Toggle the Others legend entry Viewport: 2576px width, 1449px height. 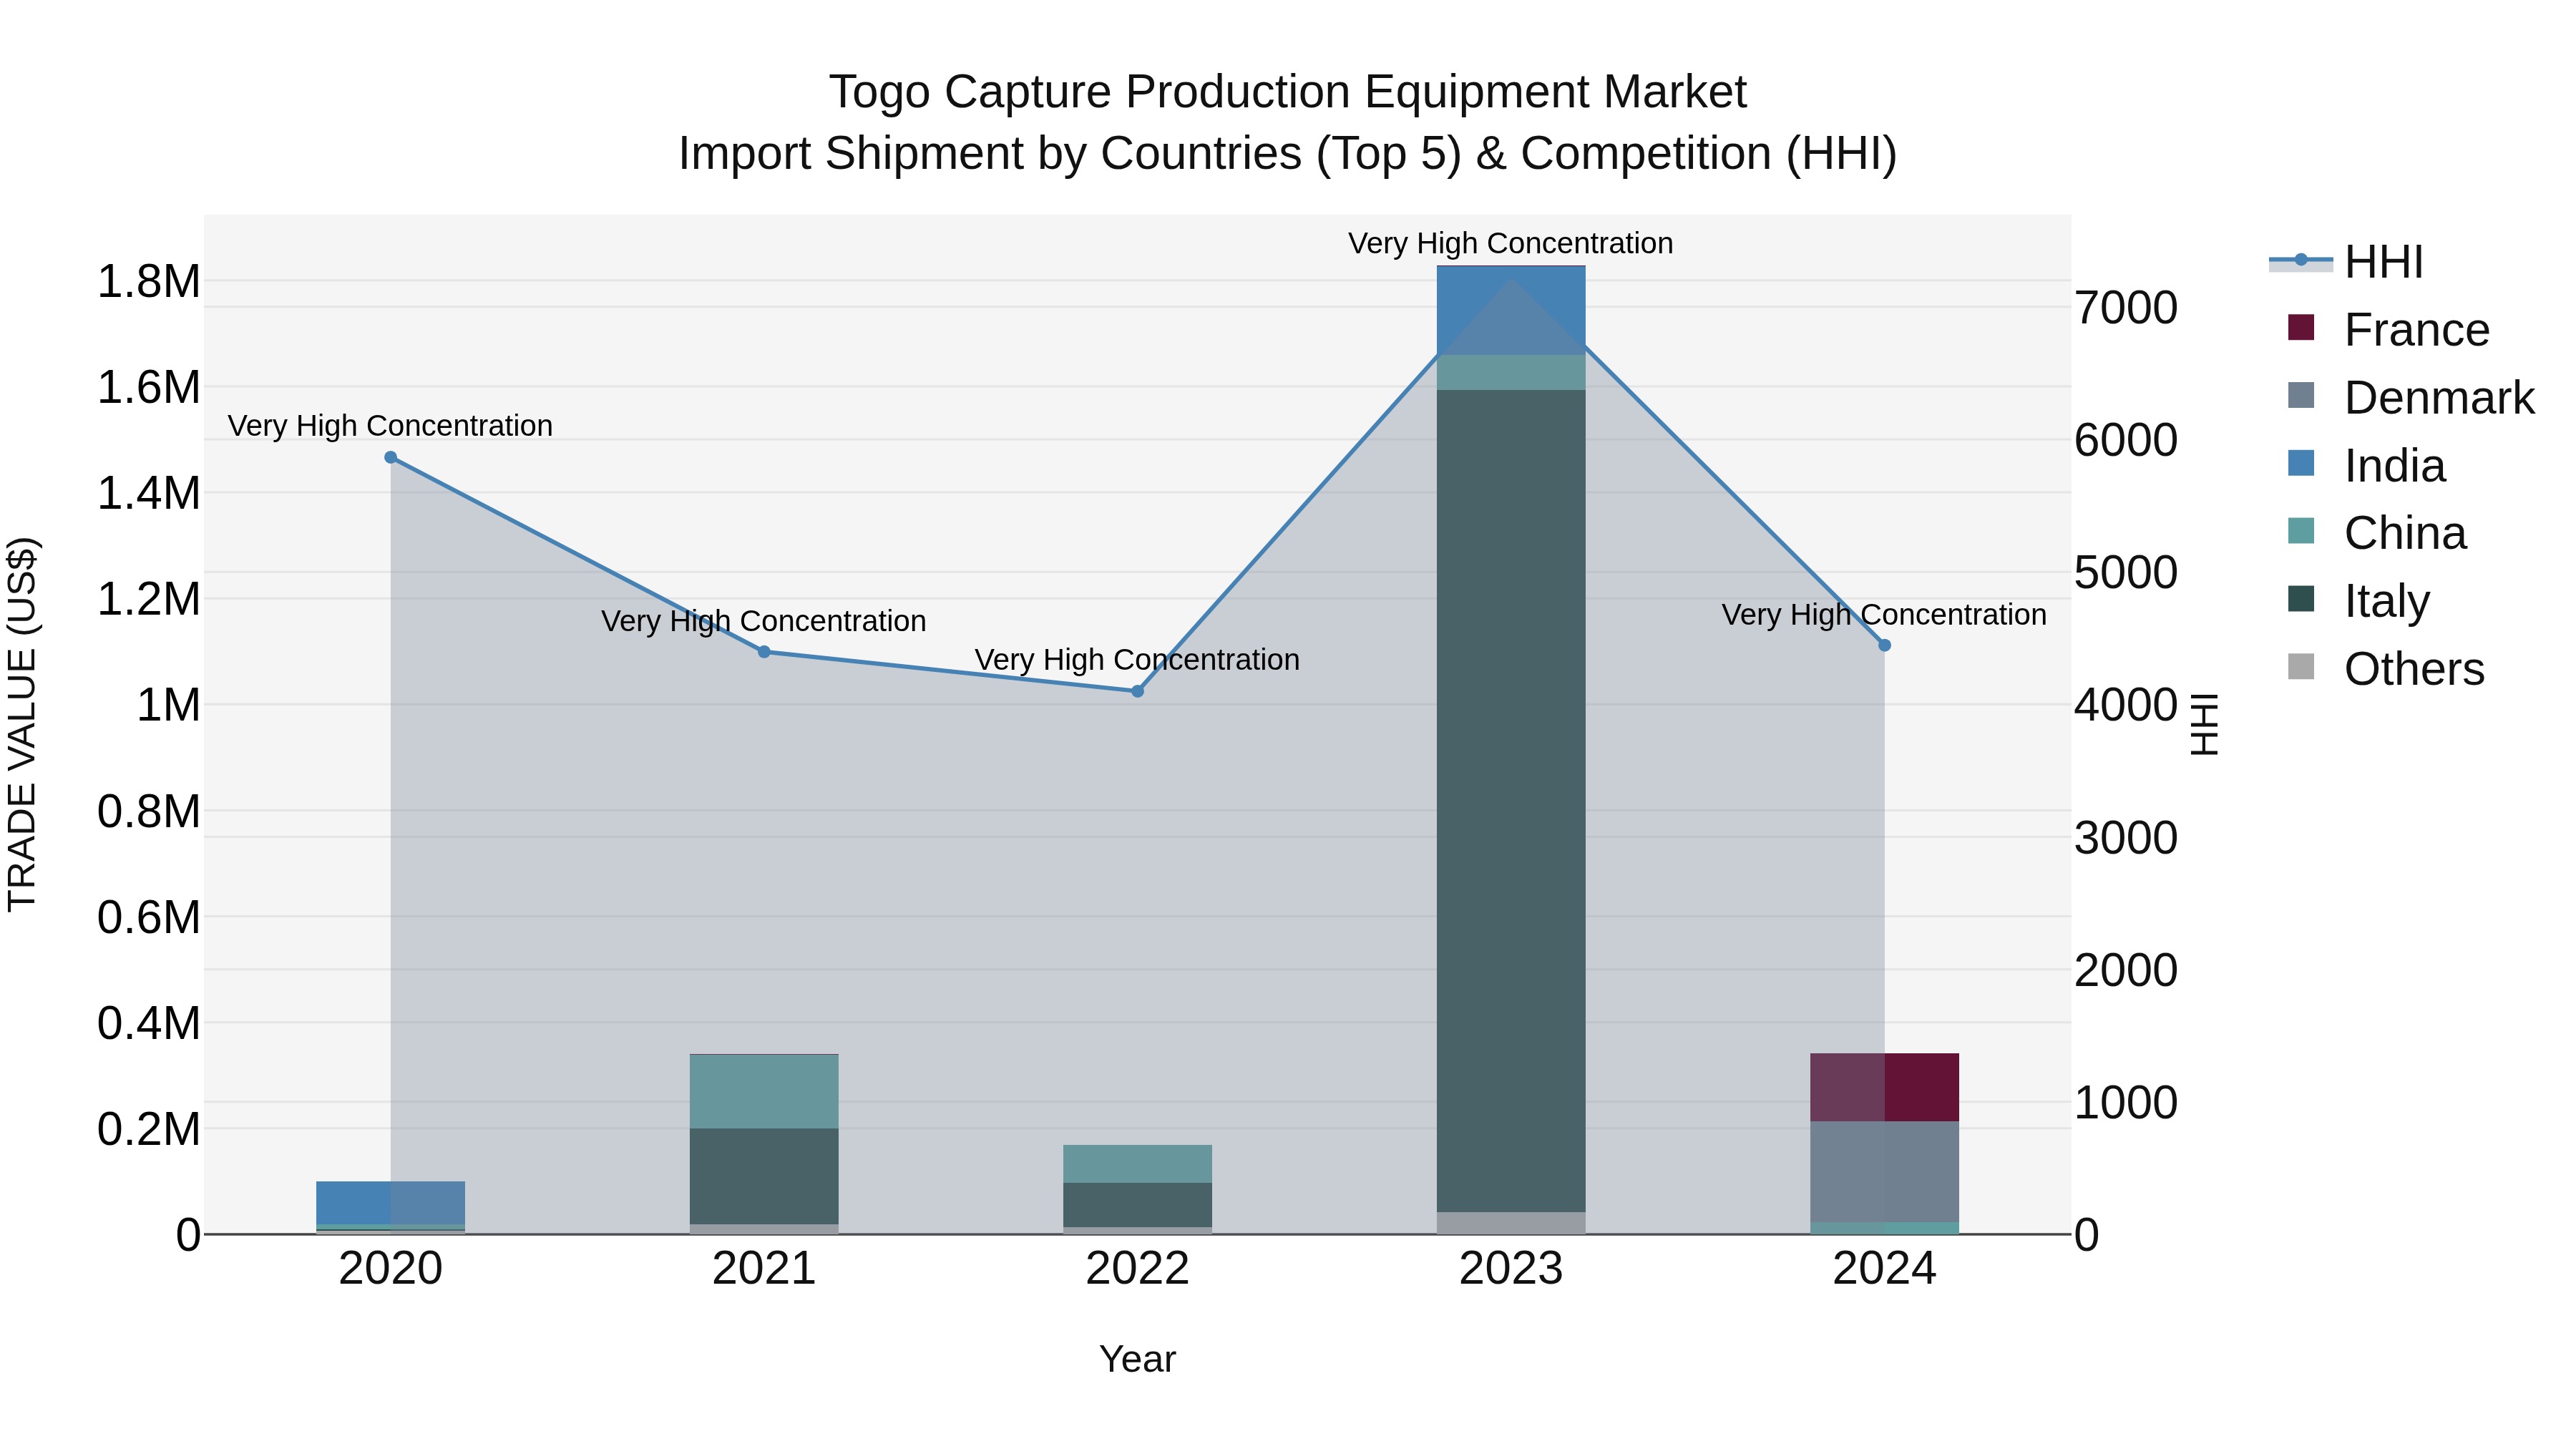2386,668
